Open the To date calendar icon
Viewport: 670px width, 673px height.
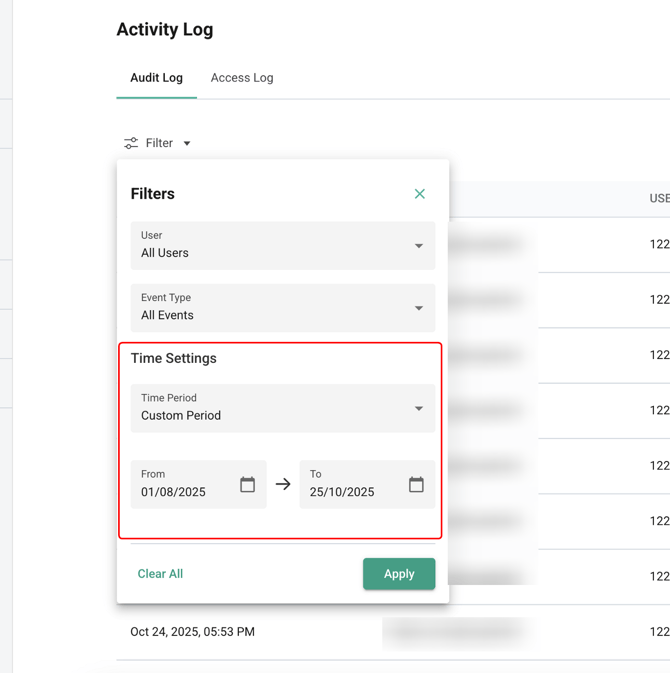416,485
